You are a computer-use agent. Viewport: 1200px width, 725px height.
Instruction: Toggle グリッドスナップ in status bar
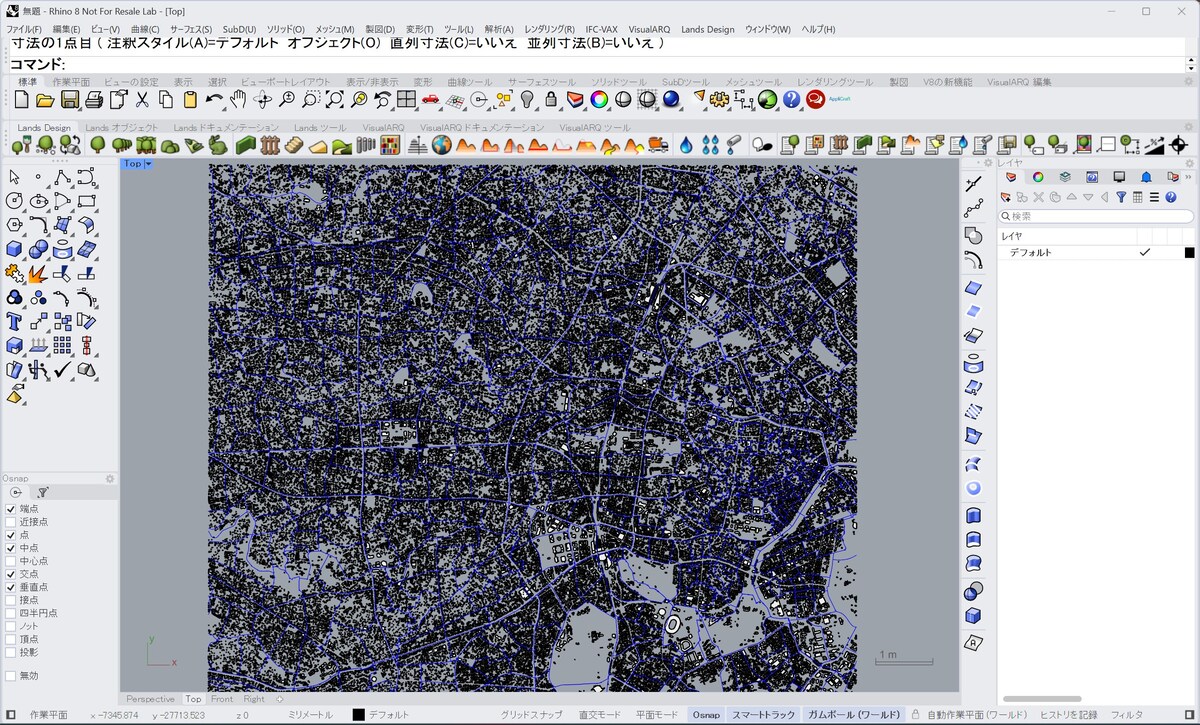pos(531,715)
